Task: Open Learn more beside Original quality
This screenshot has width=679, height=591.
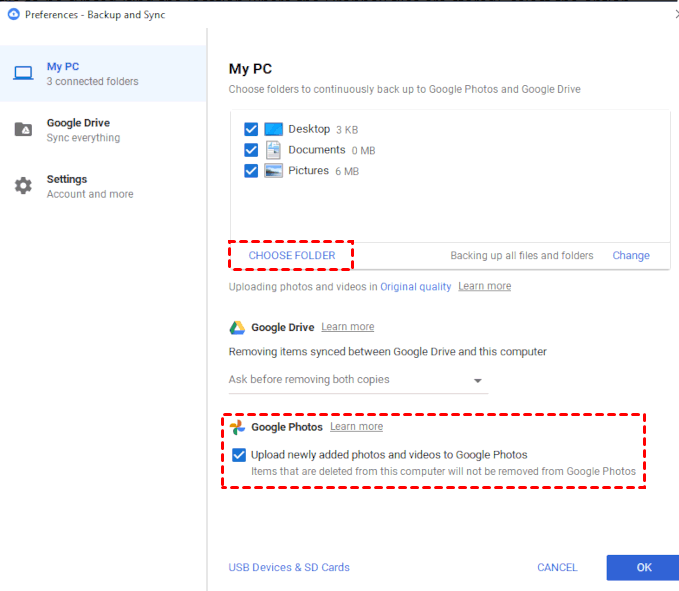Action: coord(485,286)
